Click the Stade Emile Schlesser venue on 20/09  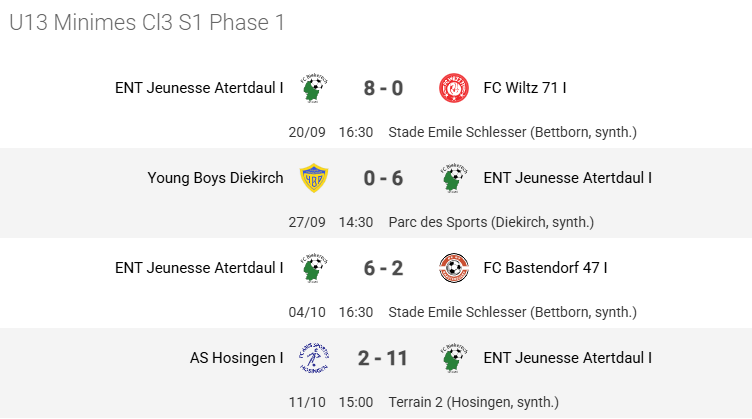coord(512,132)
